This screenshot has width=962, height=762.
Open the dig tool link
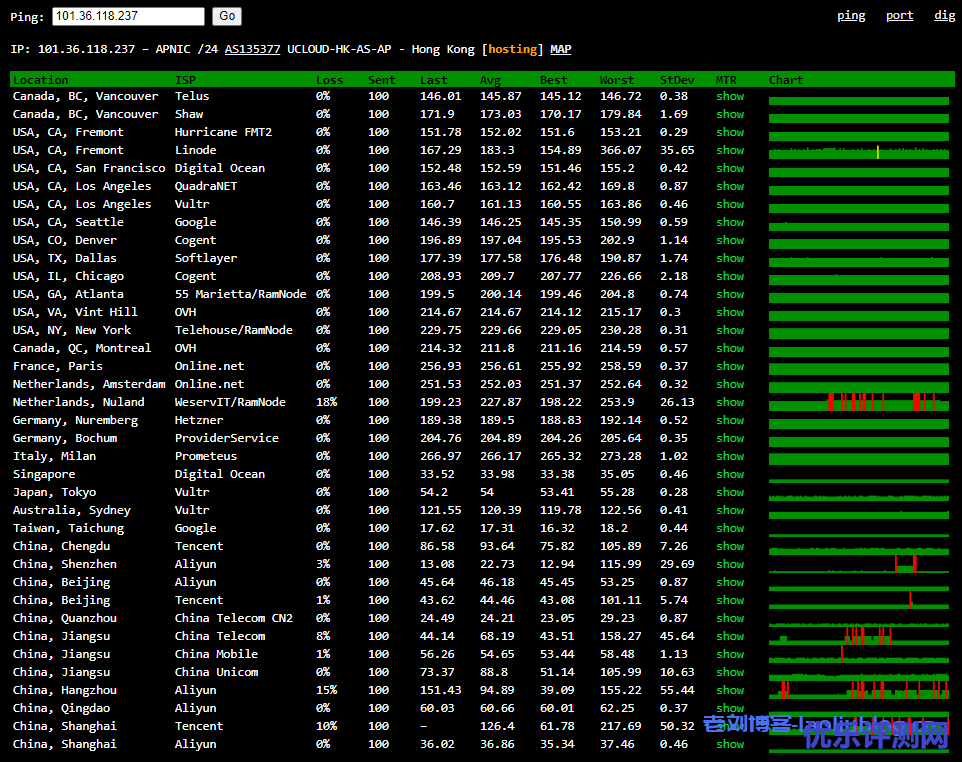(x=944, y=15)
